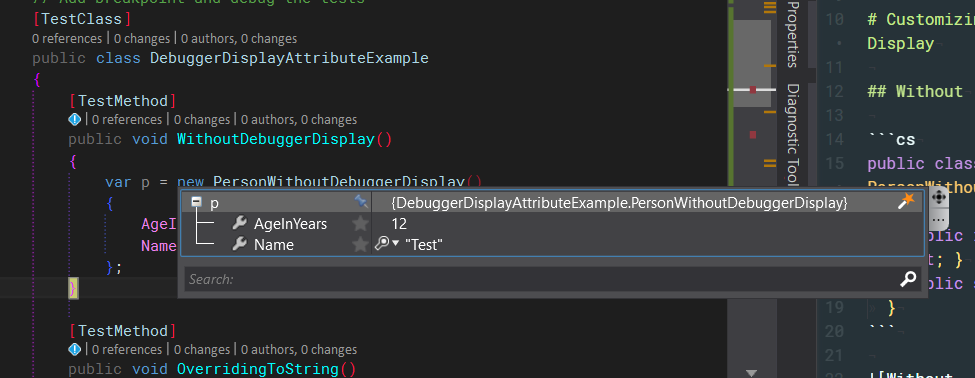
Task: Pin the p datatip to source
Action: click(361, 201)
